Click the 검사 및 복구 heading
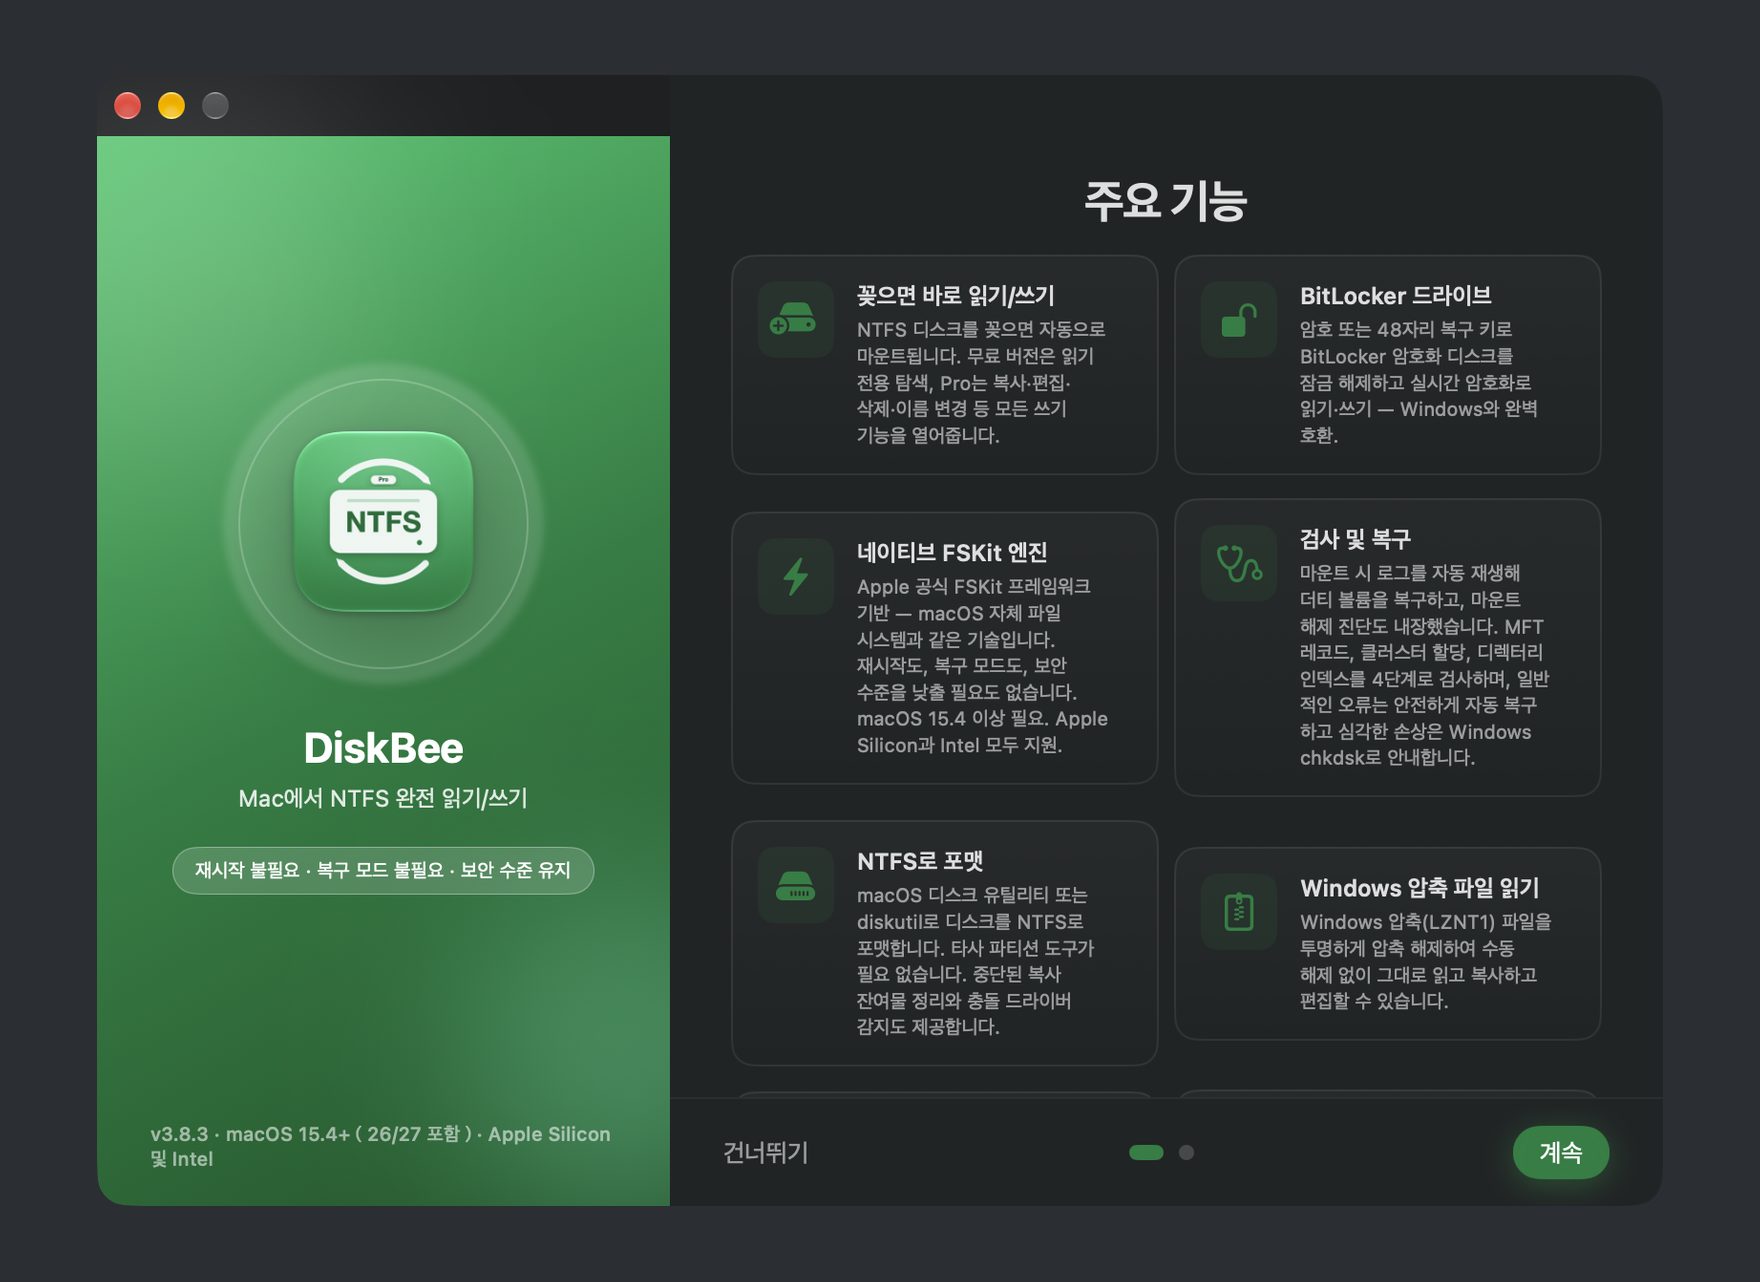The image size is (1760, 1282). click(x=1355, y=539)
